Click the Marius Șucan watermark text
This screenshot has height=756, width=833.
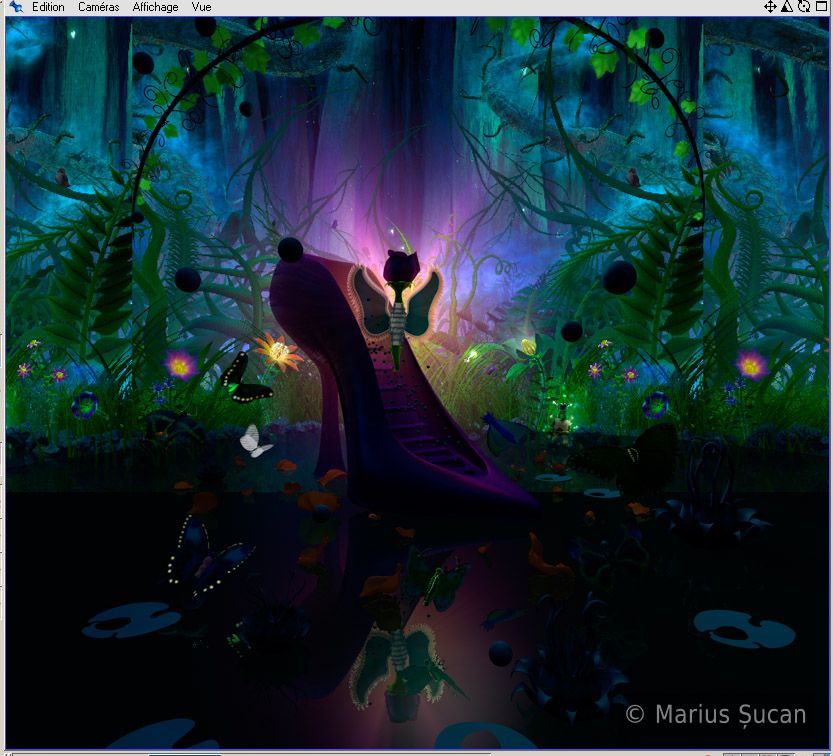pyautogui.click(x=716, y=714)
